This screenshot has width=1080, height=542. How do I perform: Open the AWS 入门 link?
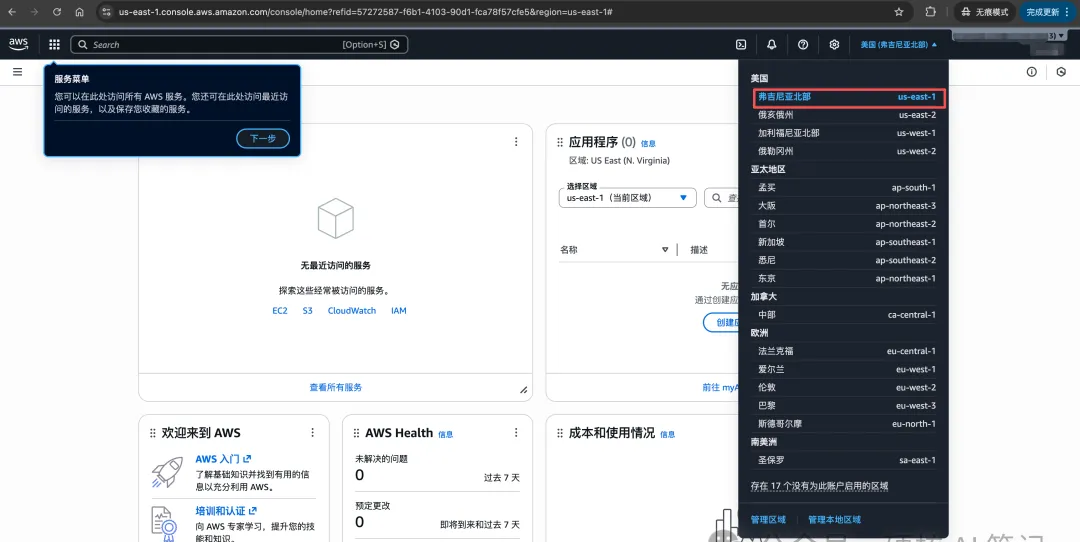(x=223, y=459)
